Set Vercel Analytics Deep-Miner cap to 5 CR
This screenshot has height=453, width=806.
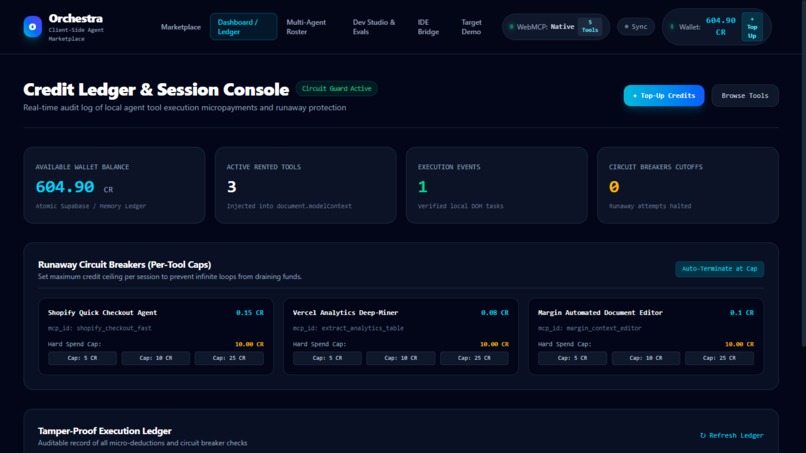(x=327, y=358)
